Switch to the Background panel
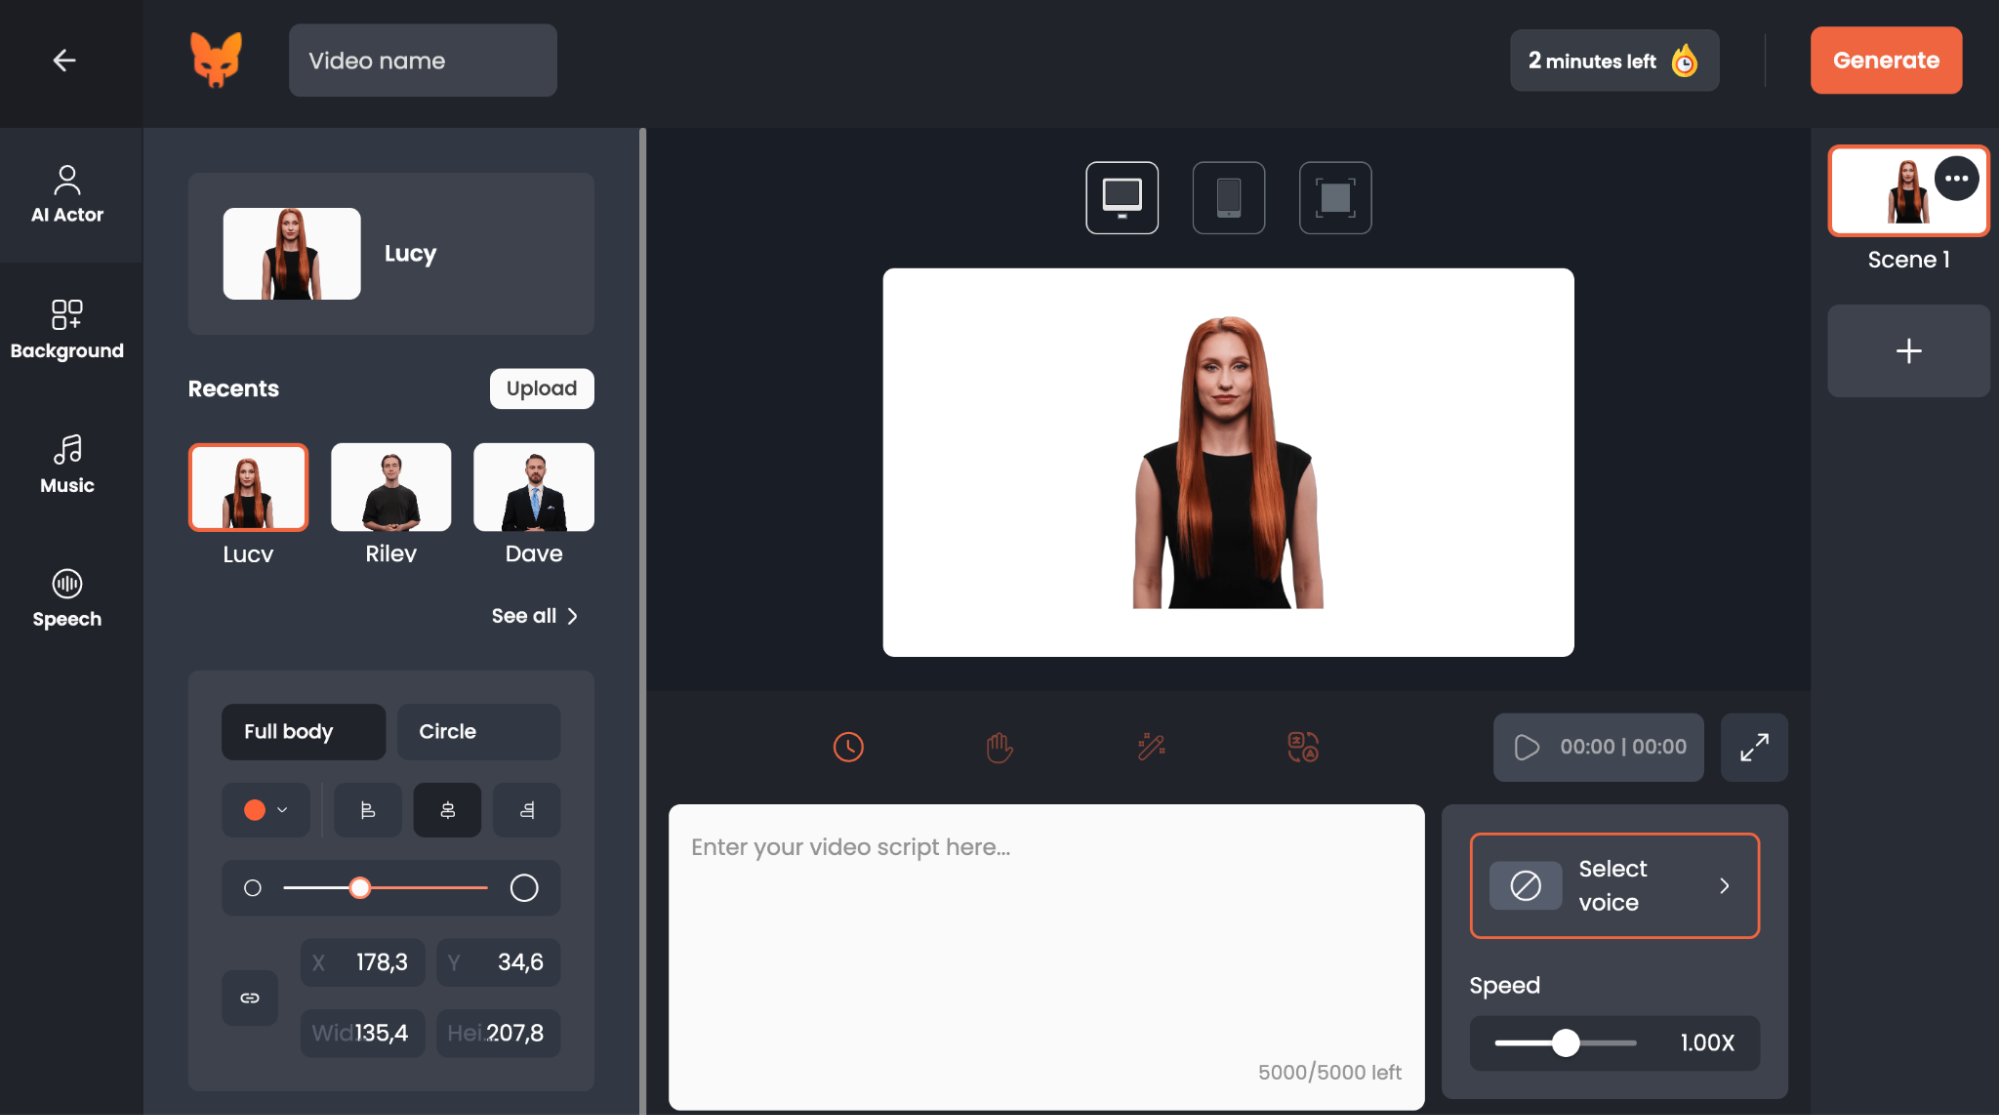This screenshot has height=1115, width=1999. [67, 329]
